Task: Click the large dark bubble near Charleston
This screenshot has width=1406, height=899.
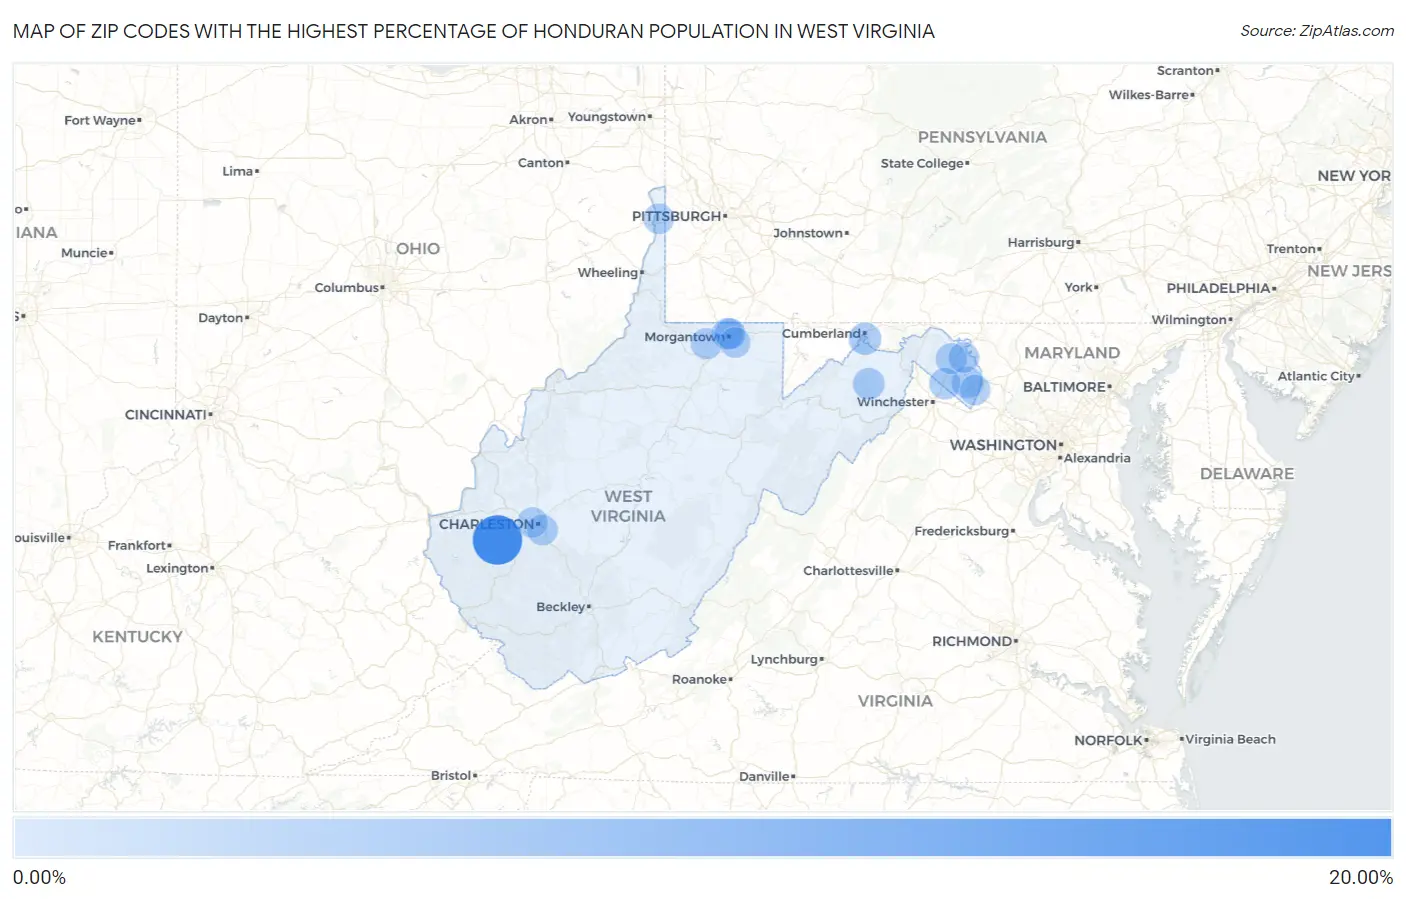Action: click(497, 540)
